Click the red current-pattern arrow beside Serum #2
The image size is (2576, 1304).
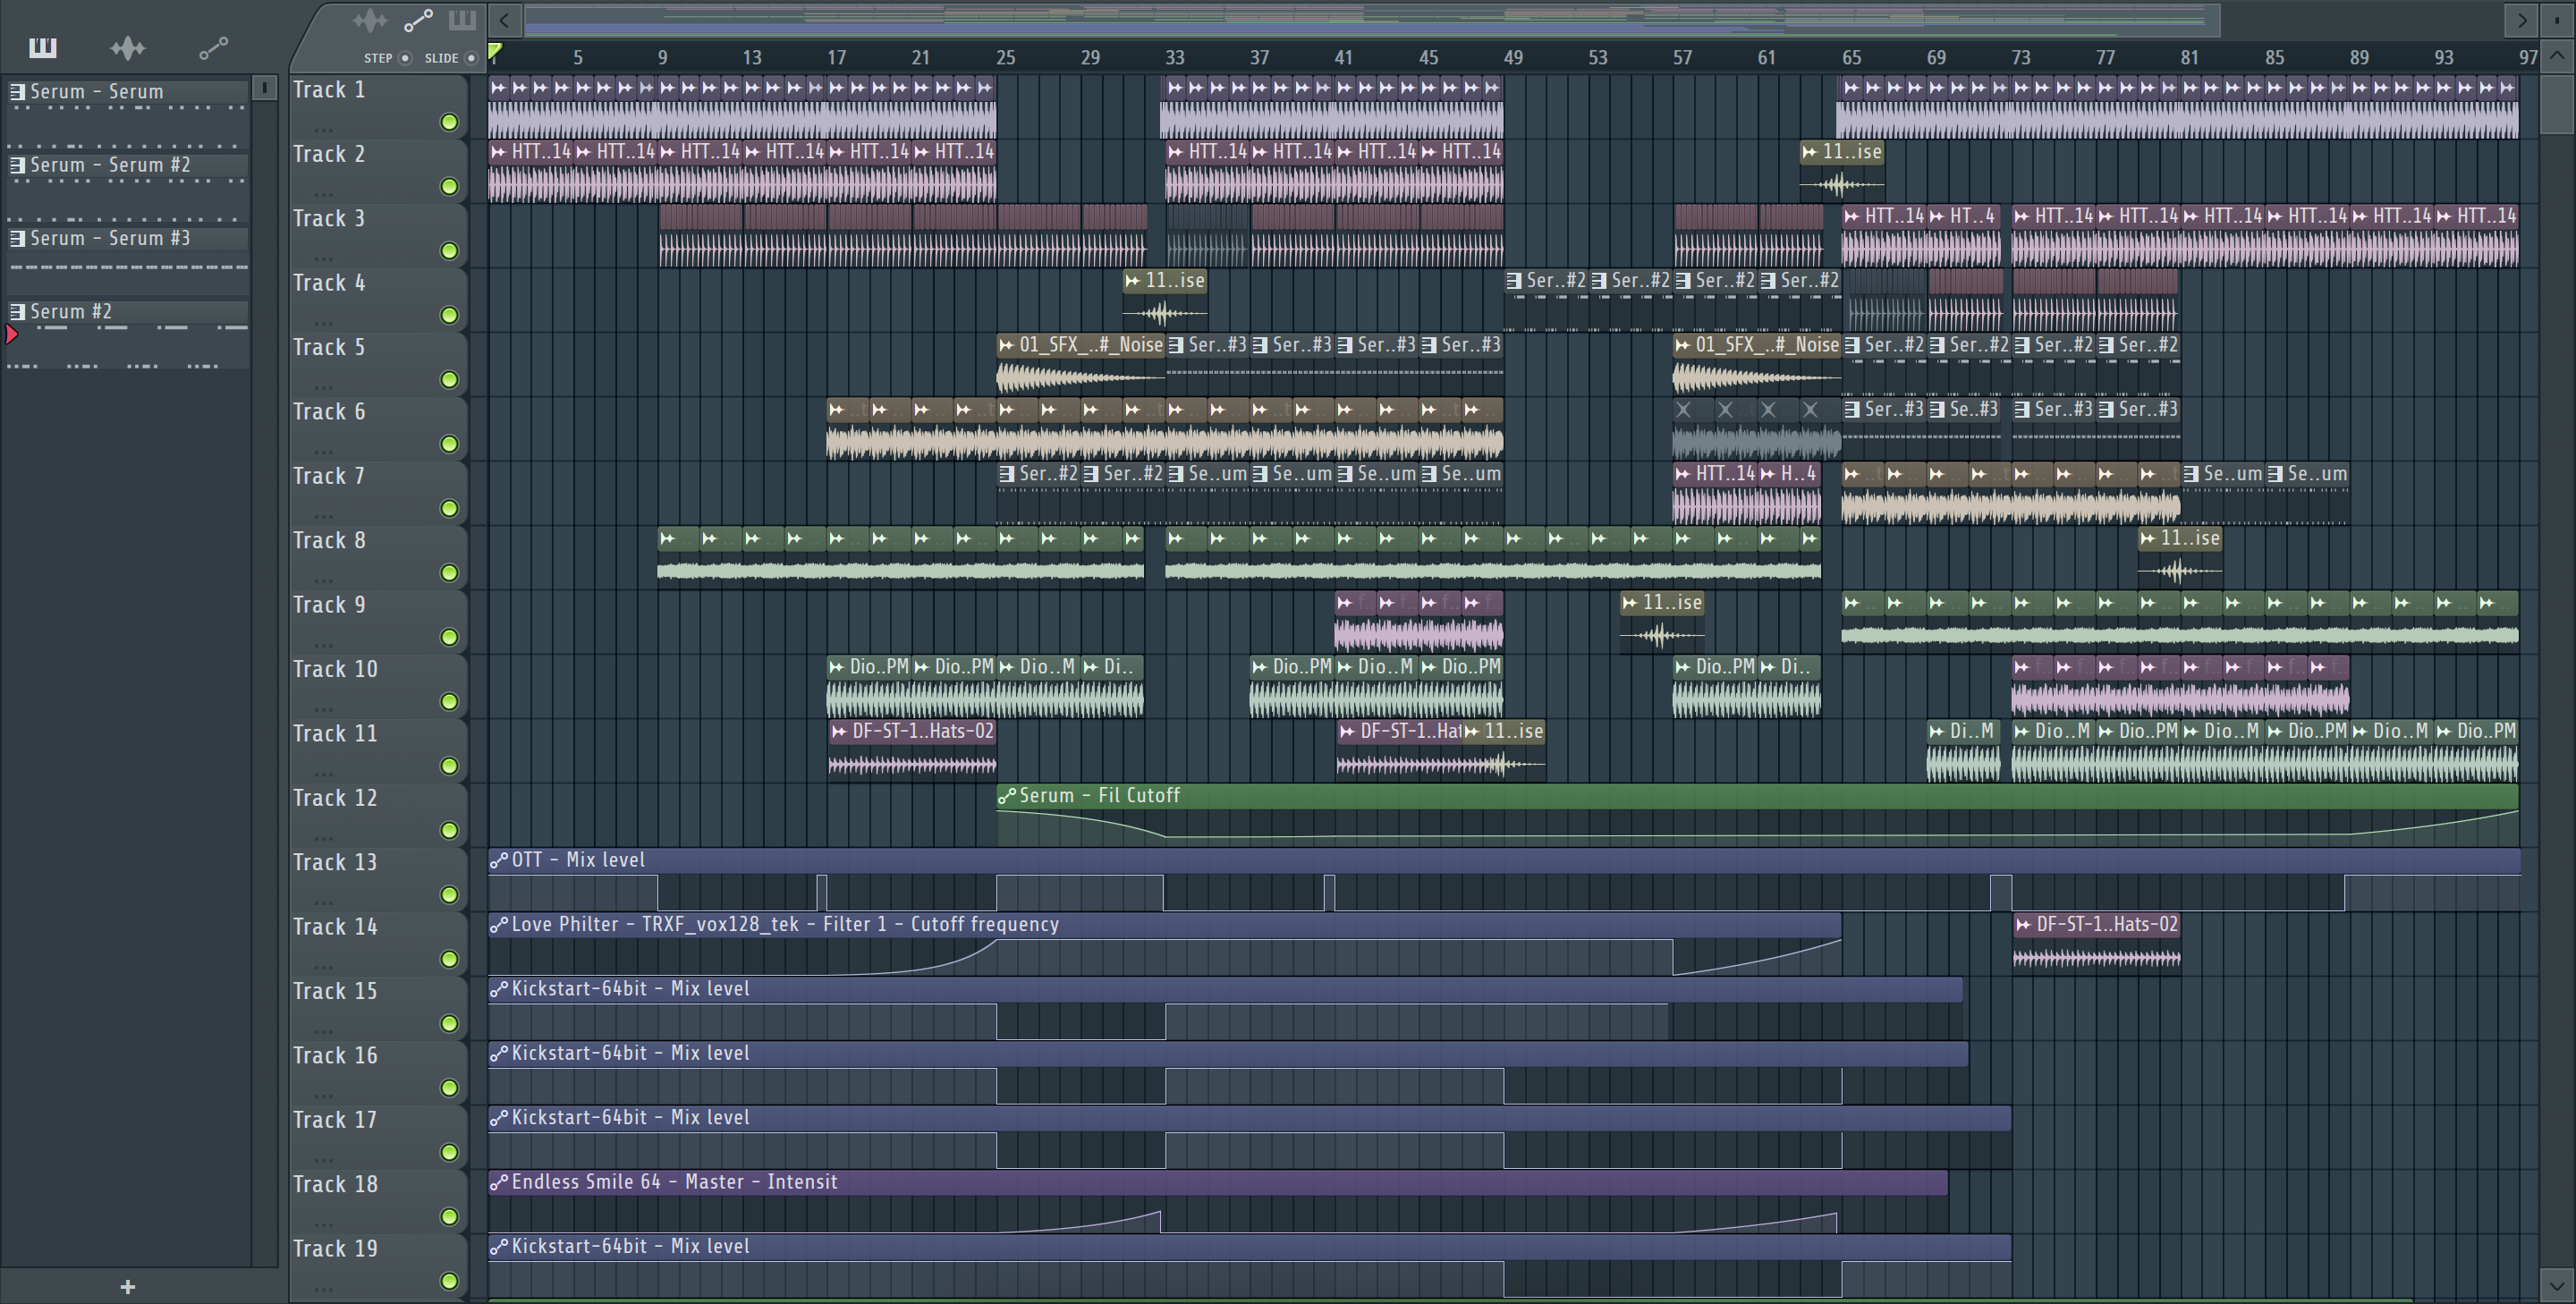[12, 335]
